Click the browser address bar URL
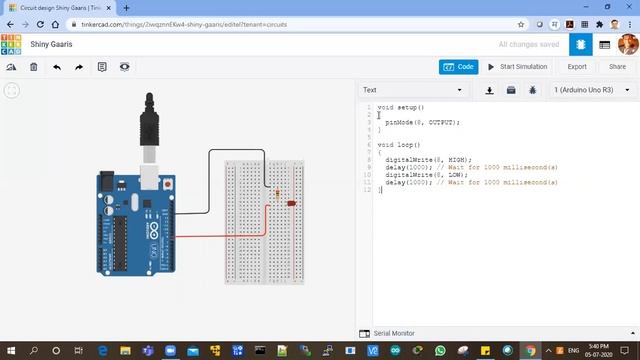This screenshot has width=640, height=360. click(x=184, y=24)
